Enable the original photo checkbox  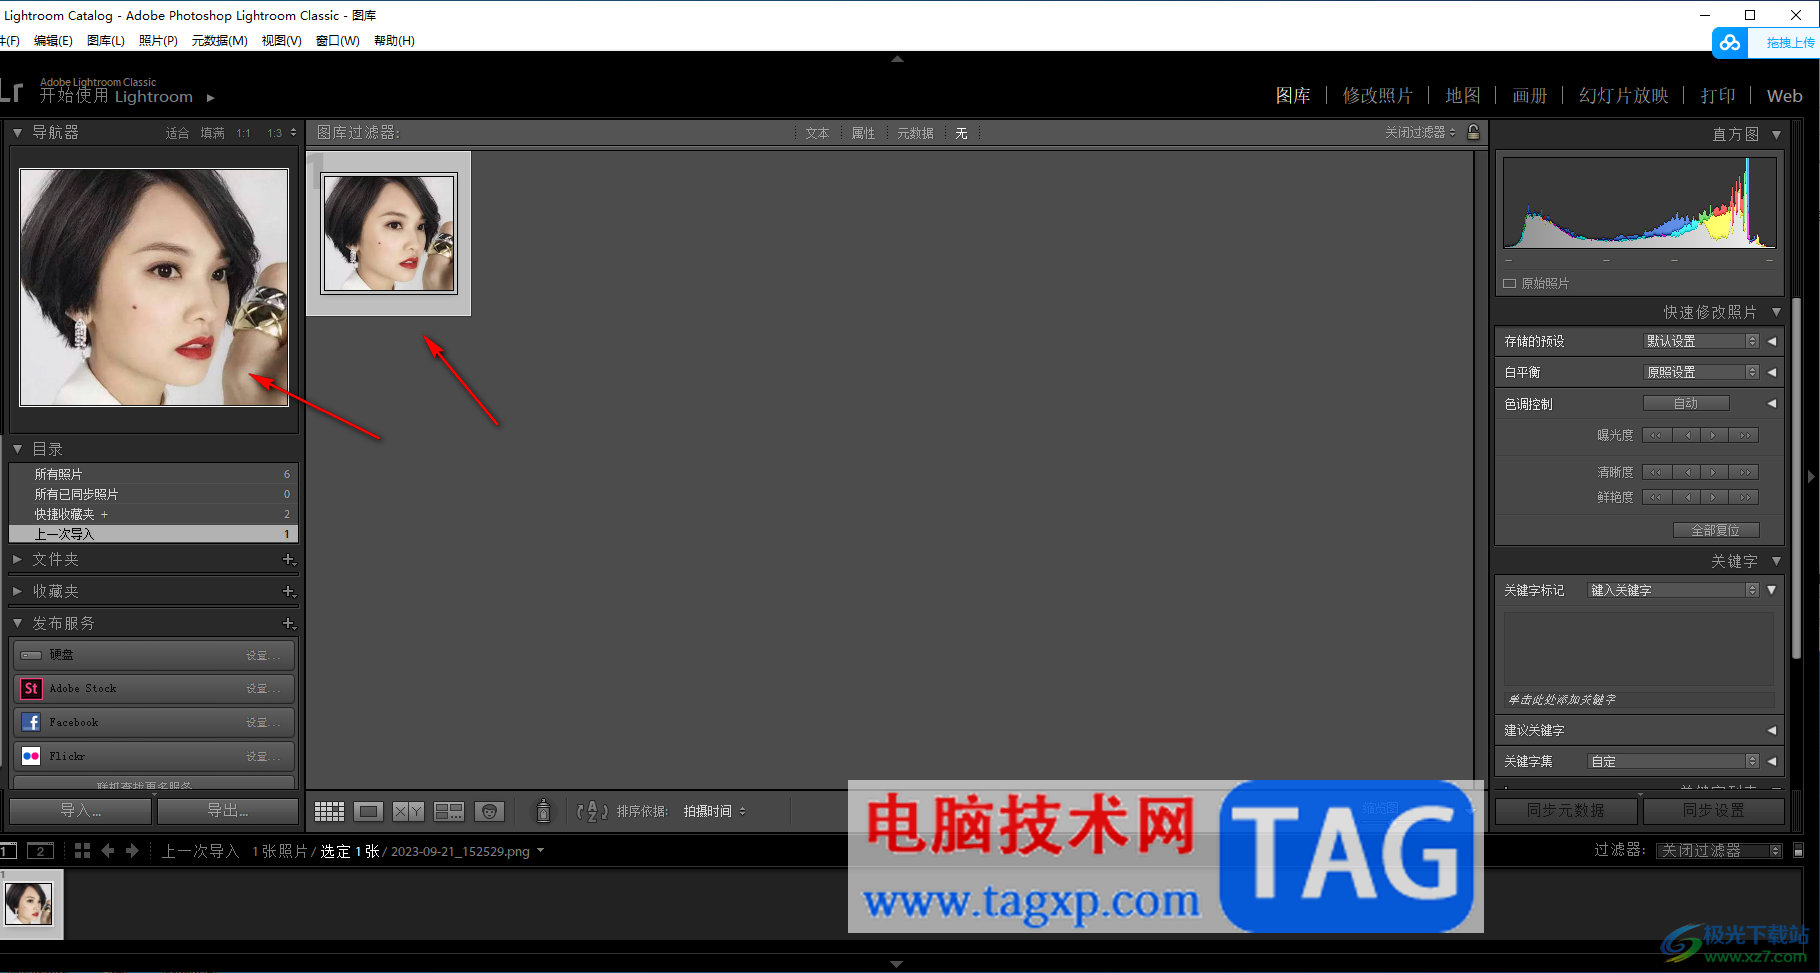1510,284
